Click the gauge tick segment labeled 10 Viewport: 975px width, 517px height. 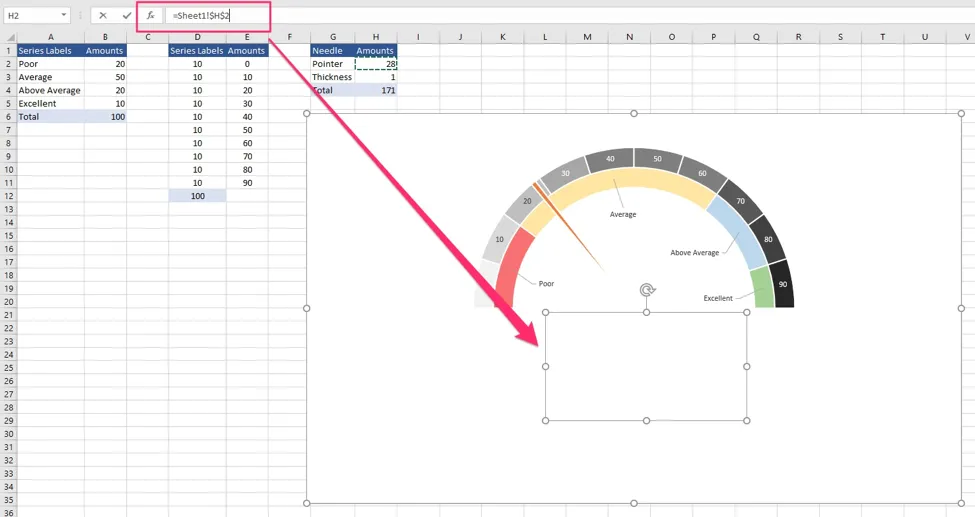pyautogui.click(x=499, y=240)
